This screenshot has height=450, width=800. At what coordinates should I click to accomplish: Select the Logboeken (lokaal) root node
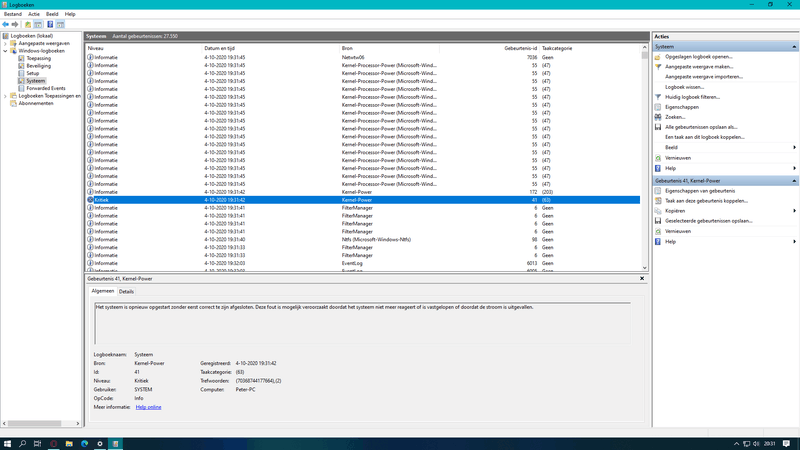coord(32,36)
